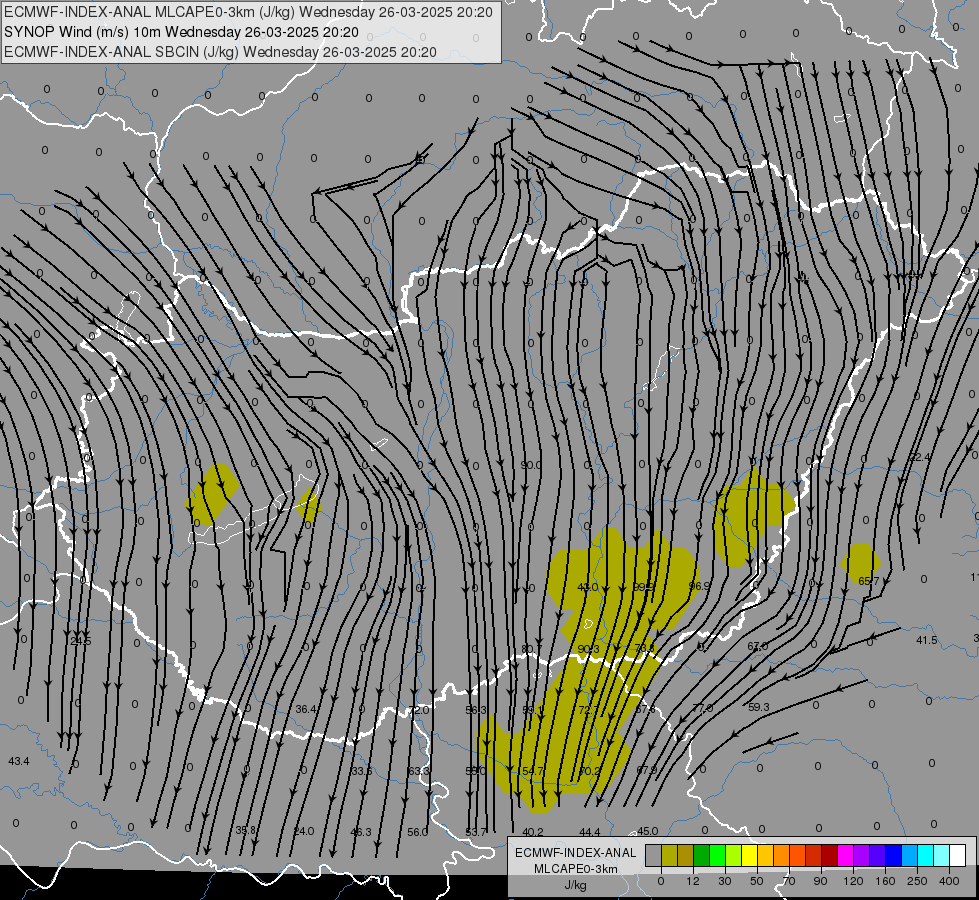The image size is (979, 900).
Task: Click the legend title ECMWF-INDEX-ANAL near the color bar
Action: pos(576,853)
